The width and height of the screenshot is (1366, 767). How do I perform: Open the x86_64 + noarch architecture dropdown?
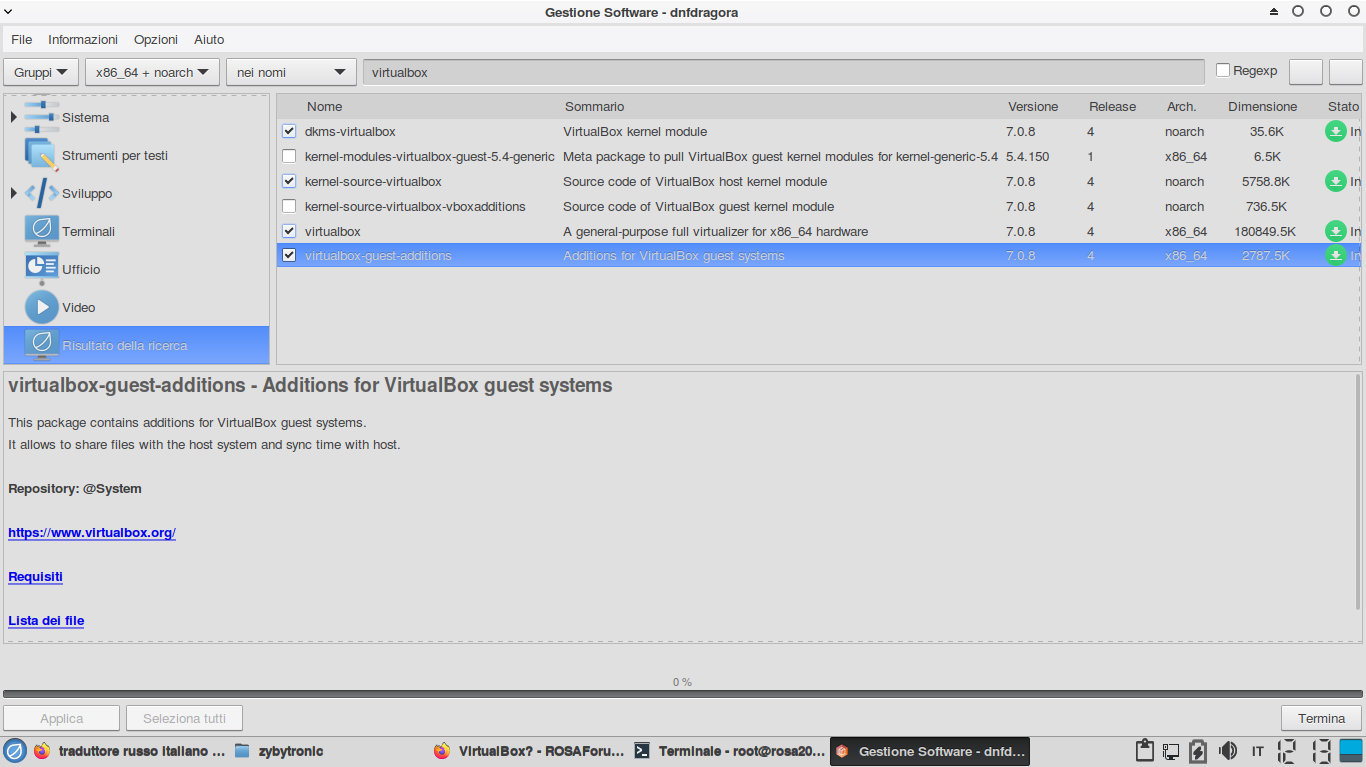153,72
